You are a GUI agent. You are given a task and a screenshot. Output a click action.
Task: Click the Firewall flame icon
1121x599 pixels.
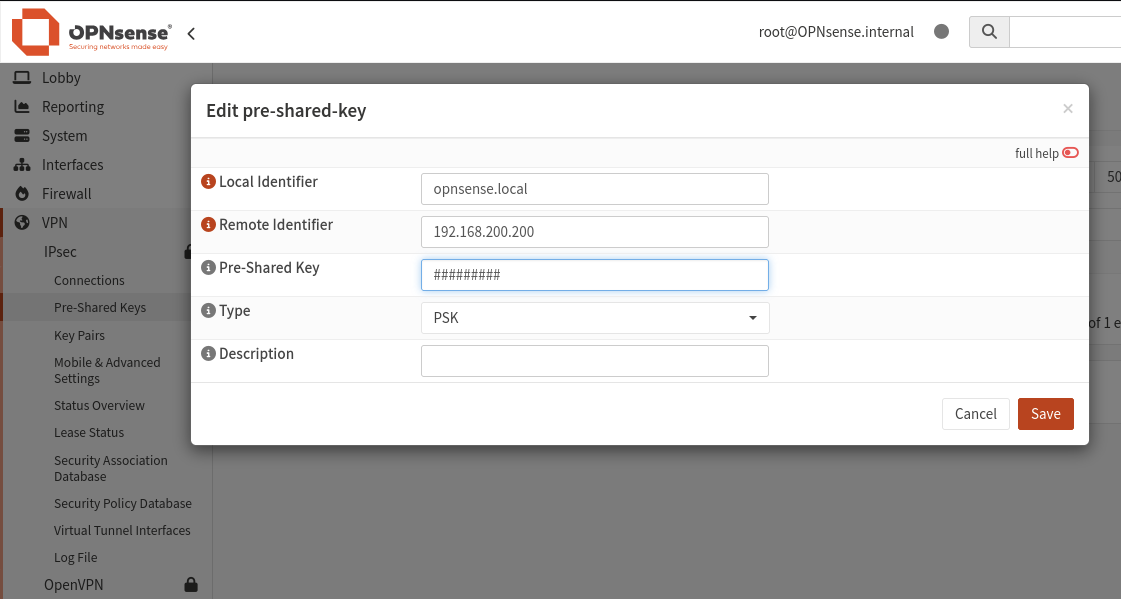pyautogui.click(x=22, y=194)
